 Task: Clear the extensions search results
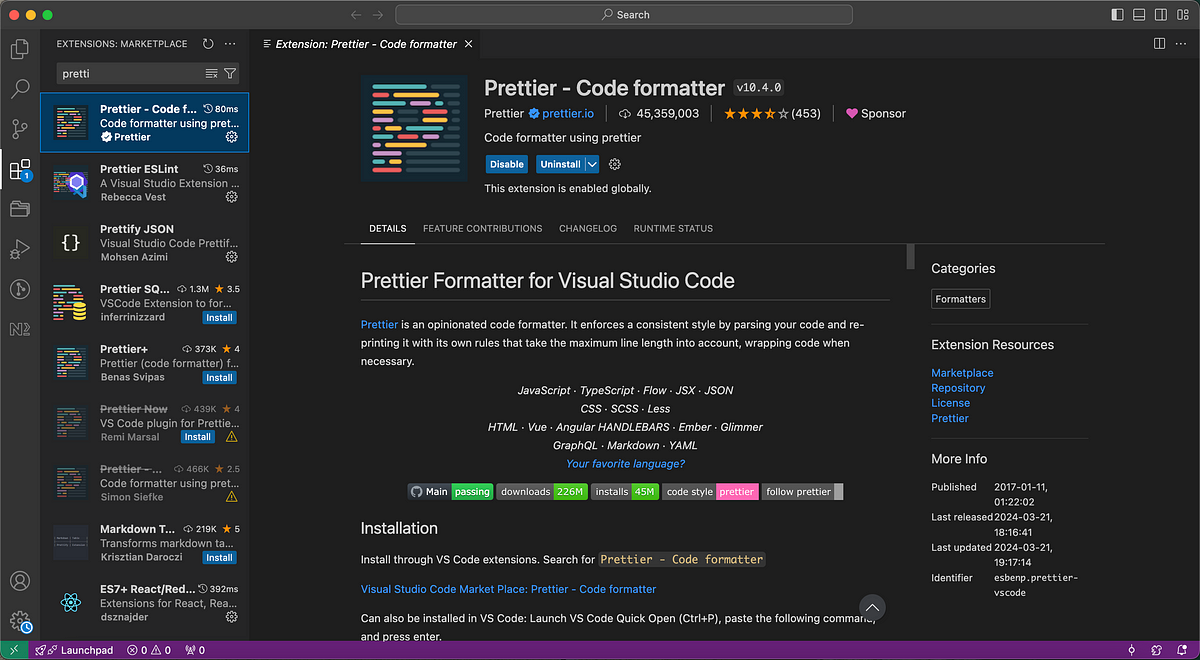[x=211, y=73]
